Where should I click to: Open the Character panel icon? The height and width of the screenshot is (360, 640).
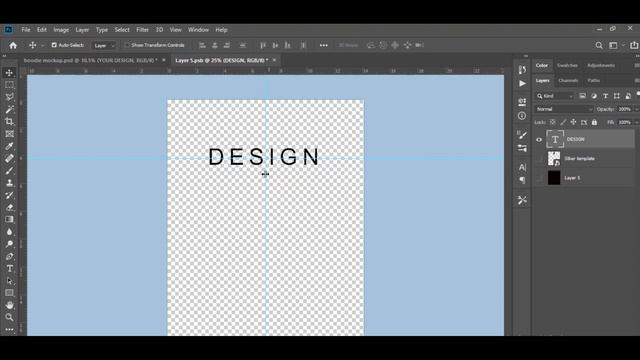coord(522,167)
